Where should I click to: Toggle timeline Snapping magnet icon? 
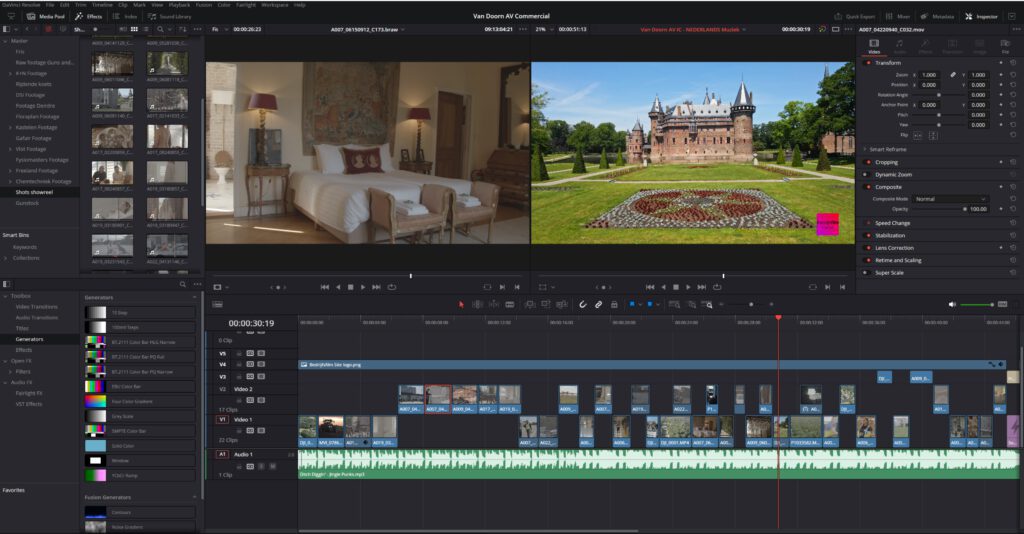583,304
